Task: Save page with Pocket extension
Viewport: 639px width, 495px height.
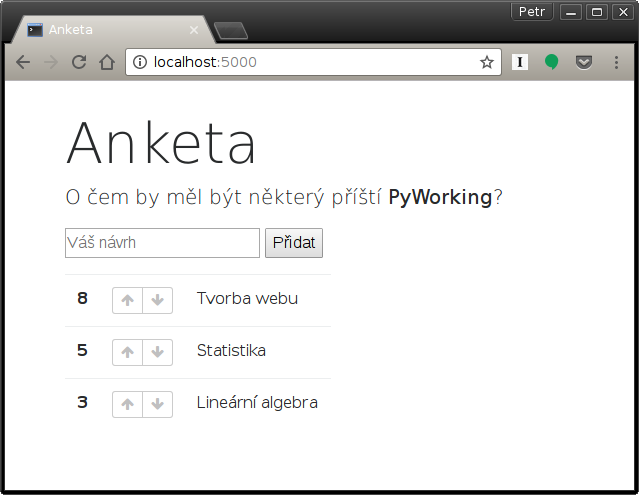Action: 584,62
